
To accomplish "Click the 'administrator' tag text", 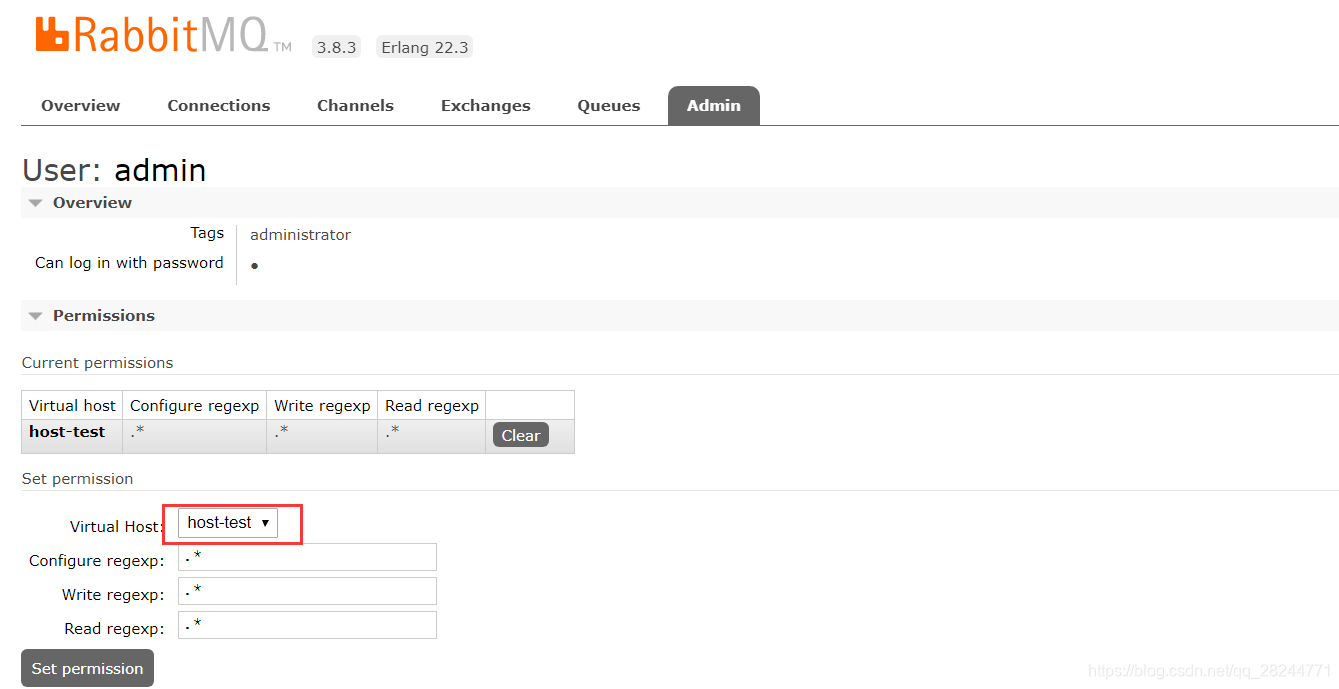I will click(300, 235).
